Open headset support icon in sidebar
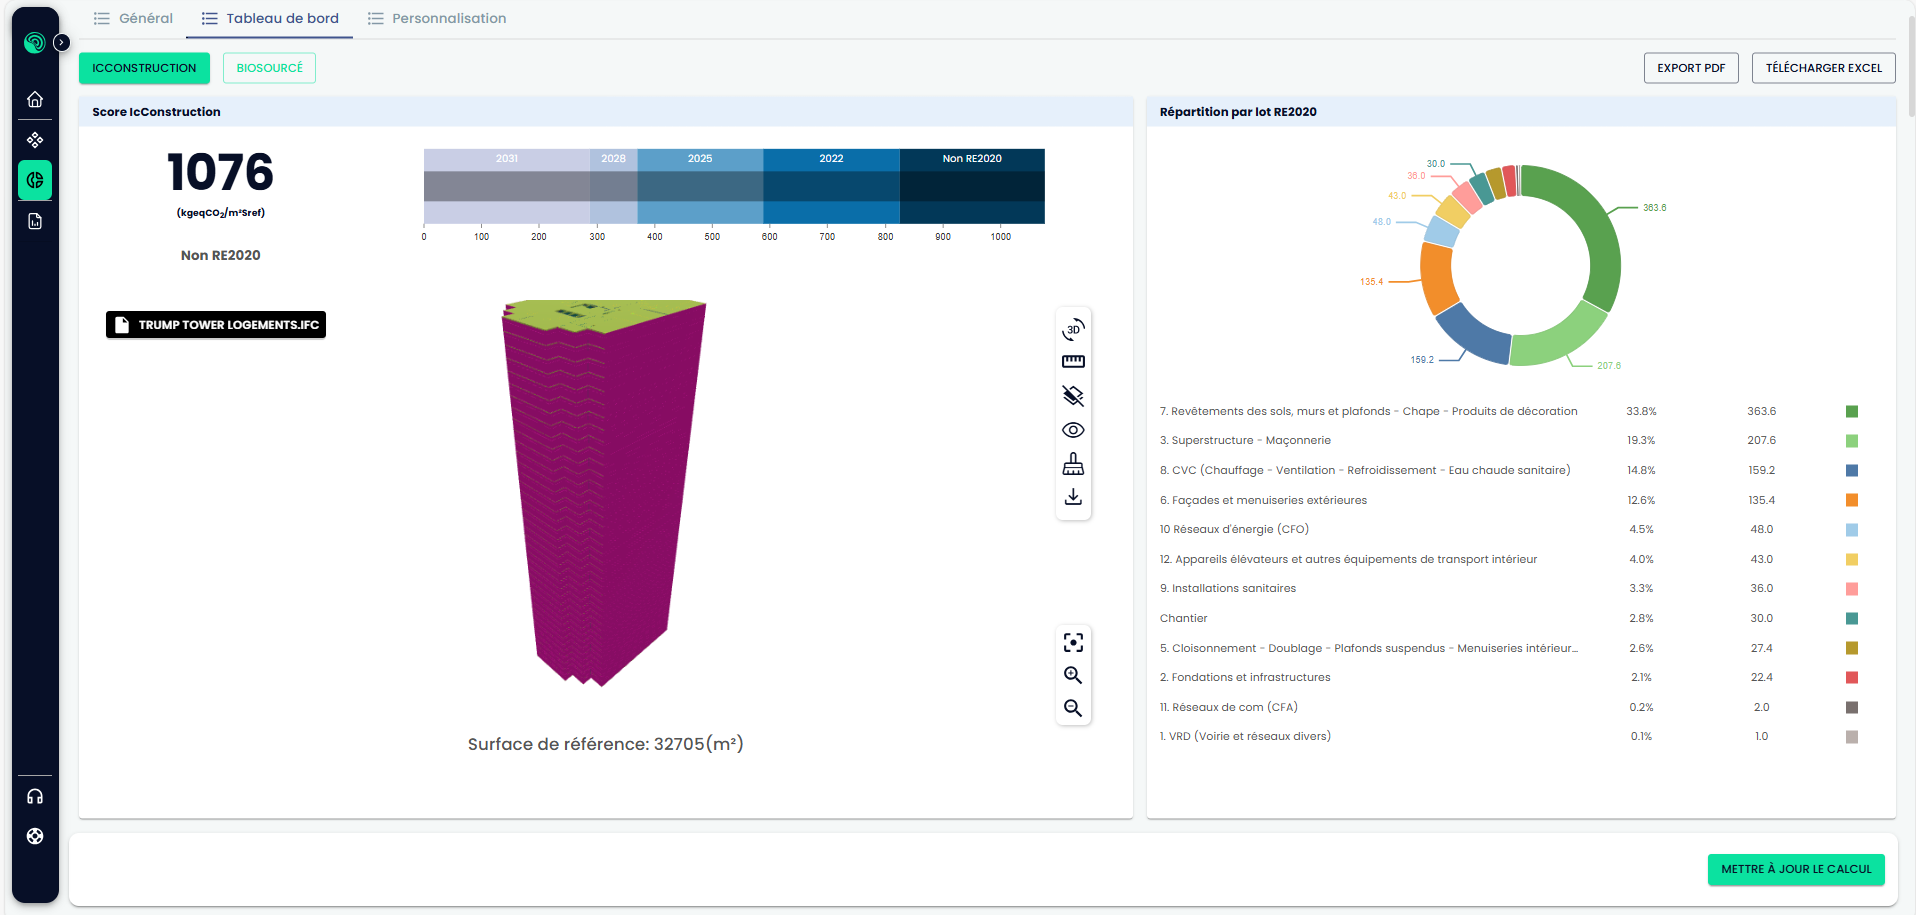The width and height of the screenshot is (1916, 915). pos(35,797)
